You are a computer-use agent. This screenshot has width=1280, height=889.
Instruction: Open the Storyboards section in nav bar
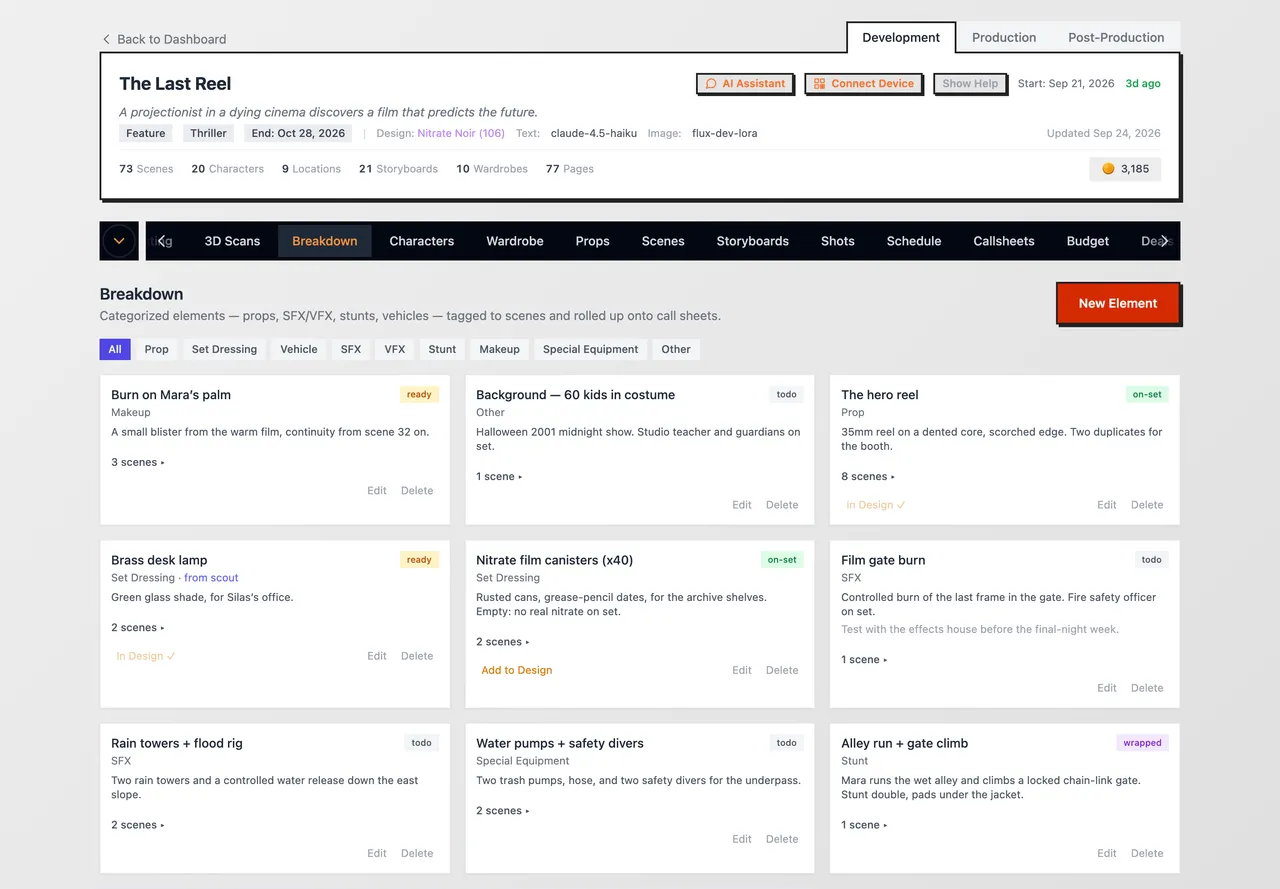click(752, 241)
